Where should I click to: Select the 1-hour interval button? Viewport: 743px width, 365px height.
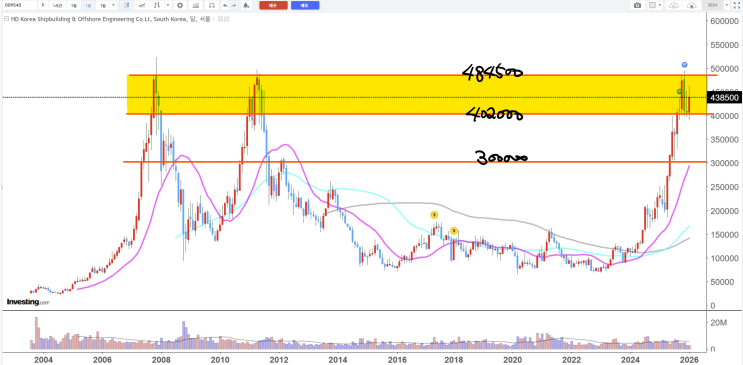57,5
